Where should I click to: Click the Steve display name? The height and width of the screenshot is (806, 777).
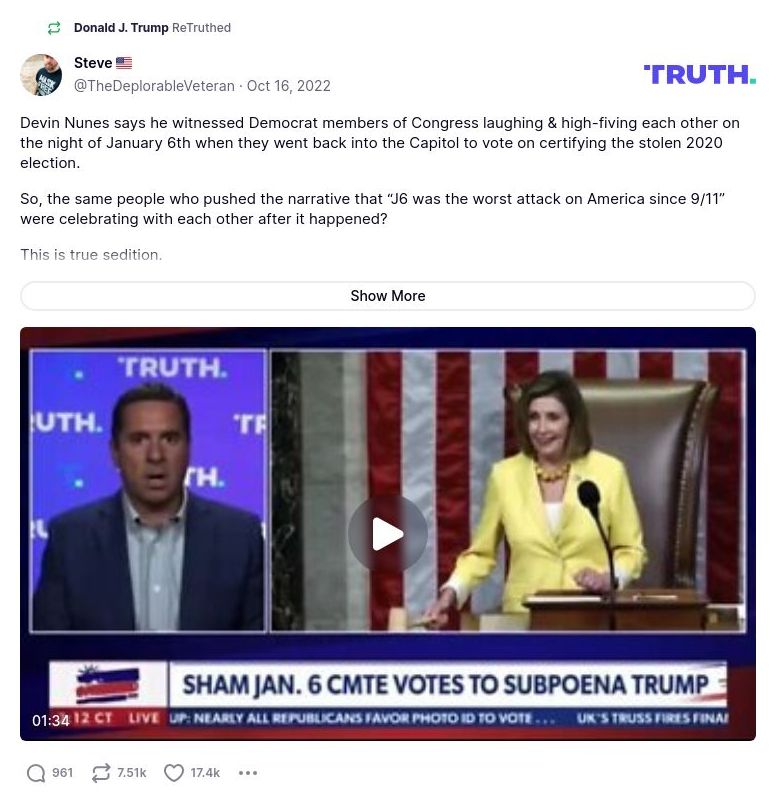pyautogui.click(x=93, y=63)
